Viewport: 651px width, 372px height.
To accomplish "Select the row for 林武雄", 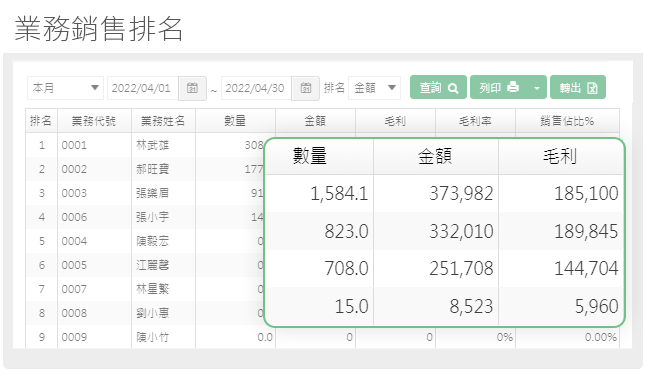I will [x=145, y=145].
